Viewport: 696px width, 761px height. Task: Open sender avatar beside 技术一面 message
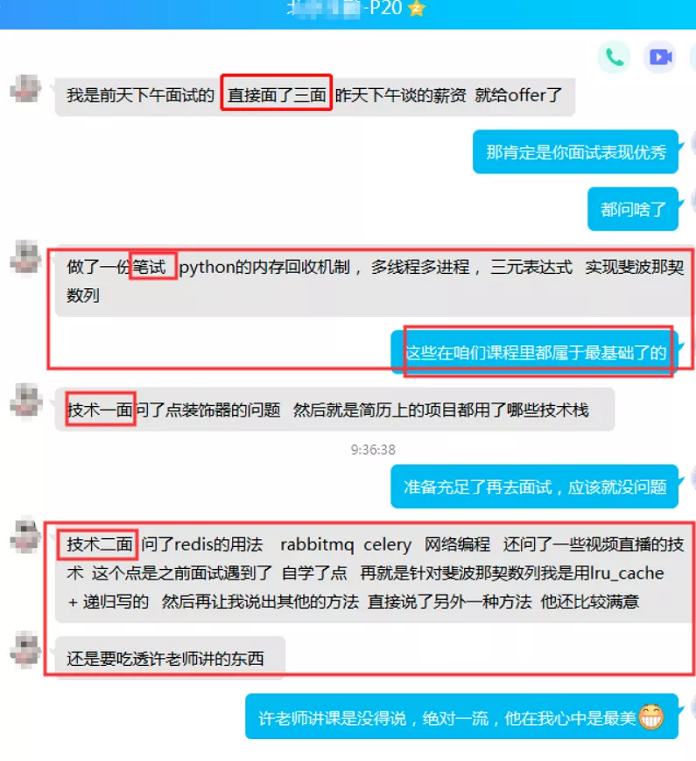[x=26, y=400]
